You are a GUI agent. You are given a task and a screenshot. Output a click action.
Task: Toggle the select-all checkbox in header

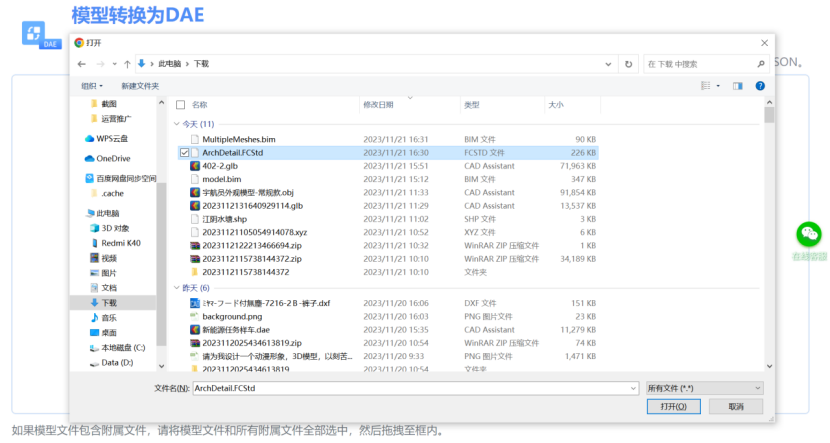point(181,105)
